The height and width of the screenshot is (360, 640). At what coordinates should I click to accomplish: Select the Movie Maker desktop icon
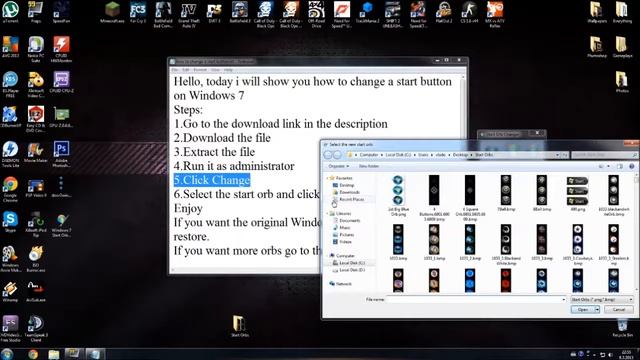pyautogui.click(x=36, y=152)
